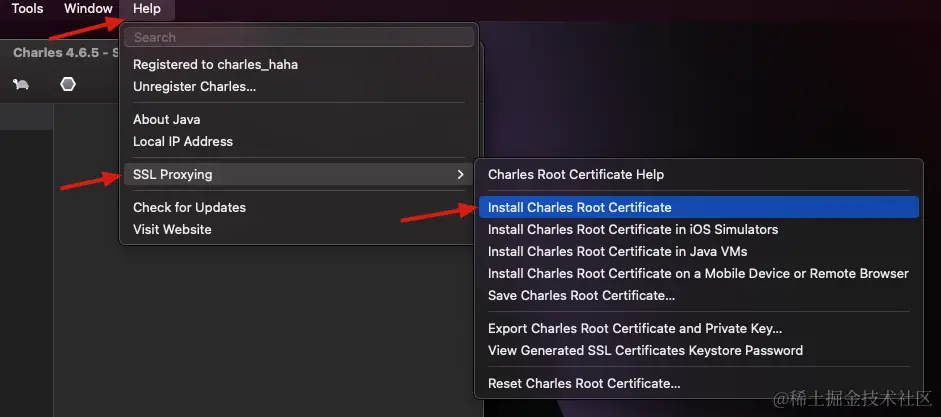Click the Help menu Search field
This screenshot has height=417, width=941.
299,37
